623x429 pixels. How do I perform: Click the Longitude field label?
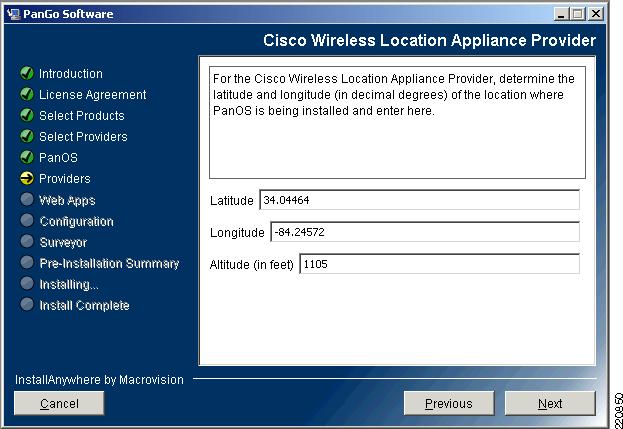[x=237, y=233]
